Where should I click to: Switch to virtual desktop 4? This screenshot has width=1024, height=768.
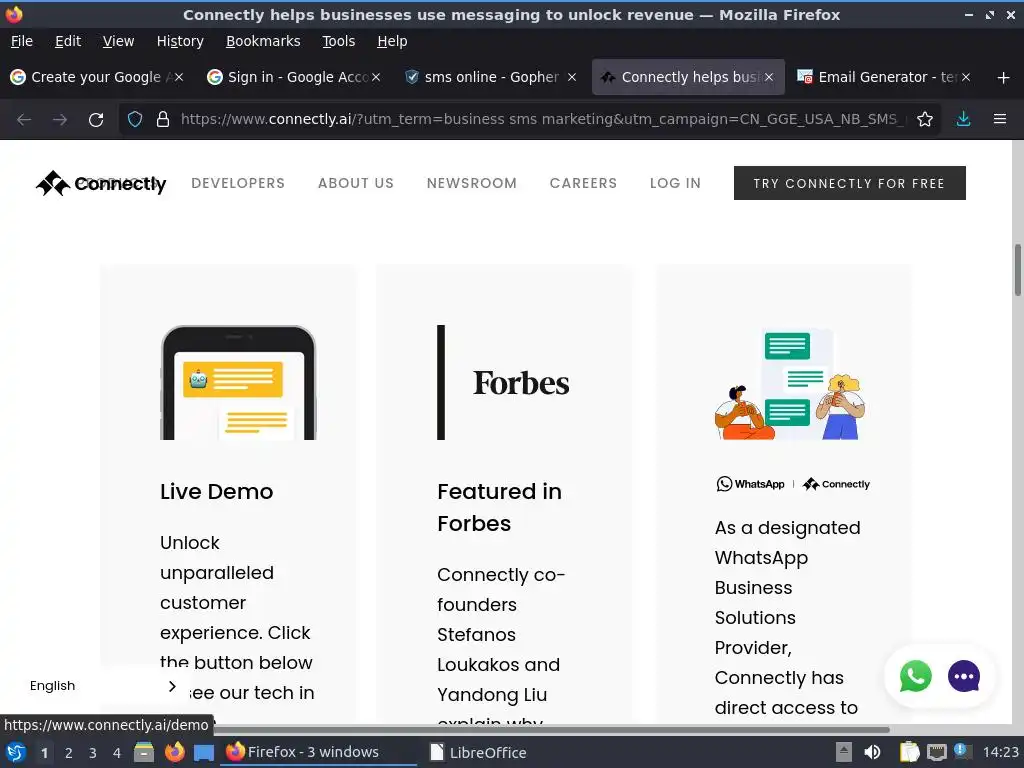pyautogui.click(x=117, y=753)
